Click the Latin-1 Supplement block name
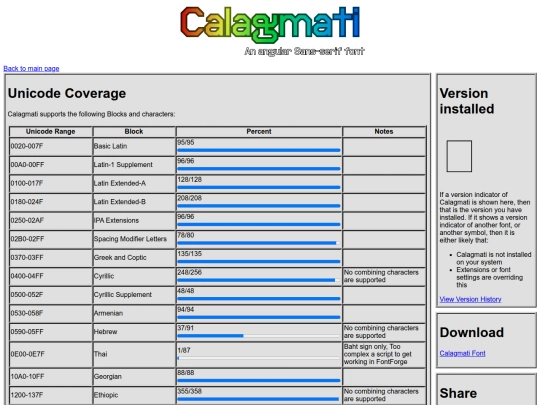The width and height of the screenshot is (540, 405). pos(123,165)
